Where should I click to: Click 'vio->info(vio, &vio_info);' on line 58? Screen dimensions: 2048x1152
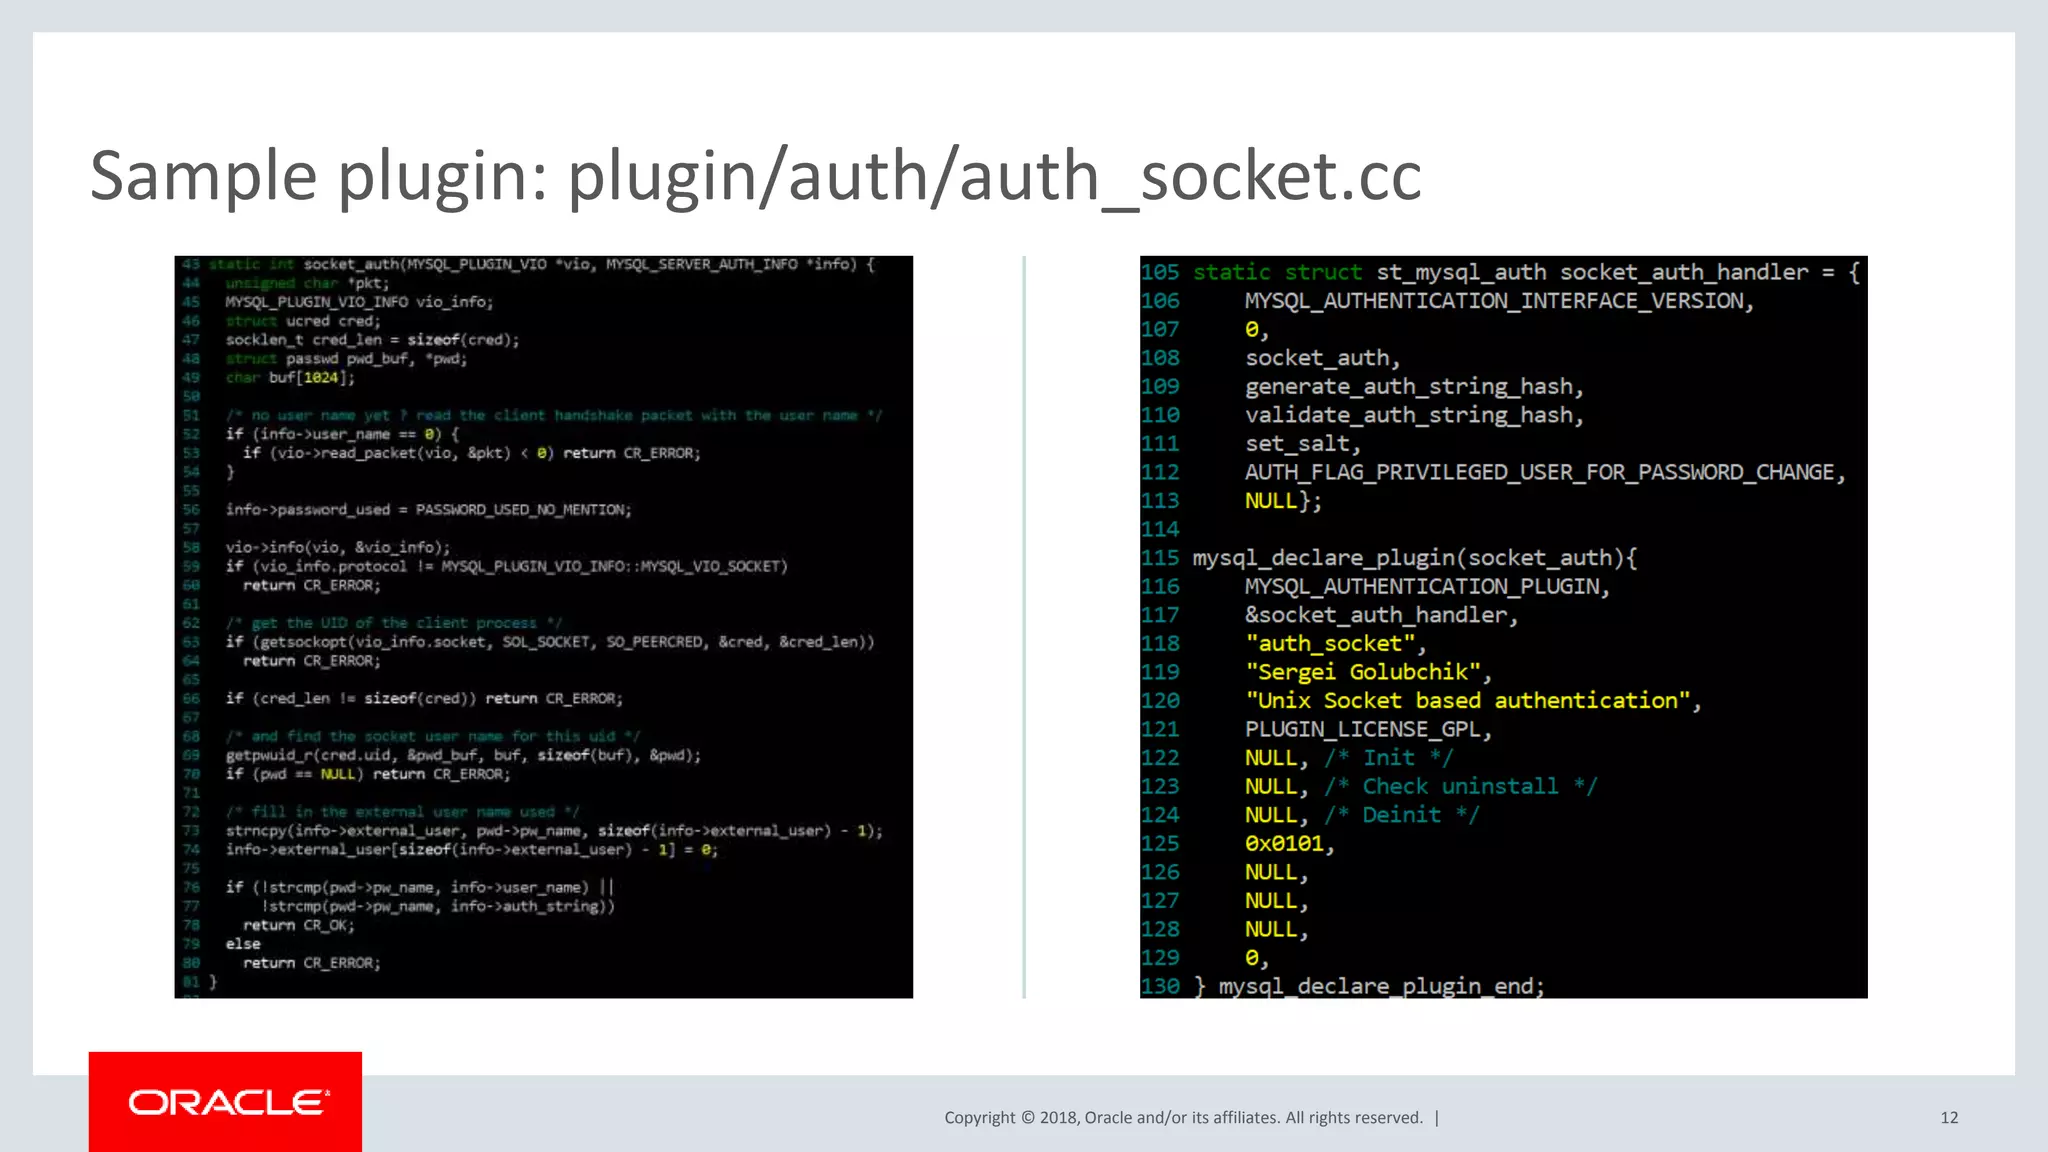tap(338, 548)
